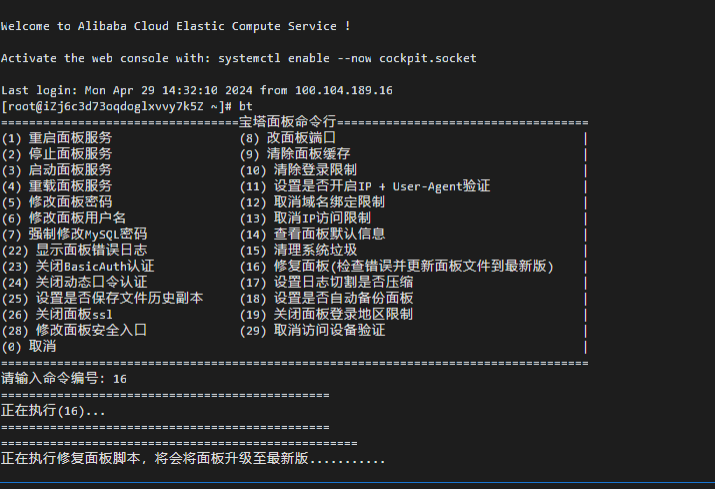Click the "(14) 查看面板默认信息" entry
The image size is (715, 489).
pyautogui.click(x=312, y=234)
